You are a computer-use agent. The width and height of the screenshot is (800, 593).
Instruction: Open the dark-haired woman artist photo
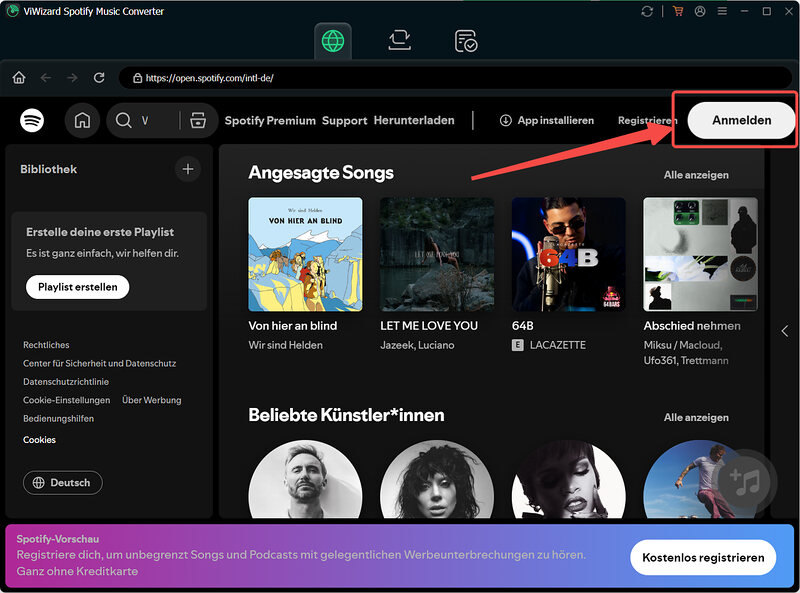click(x=437, y=479)
